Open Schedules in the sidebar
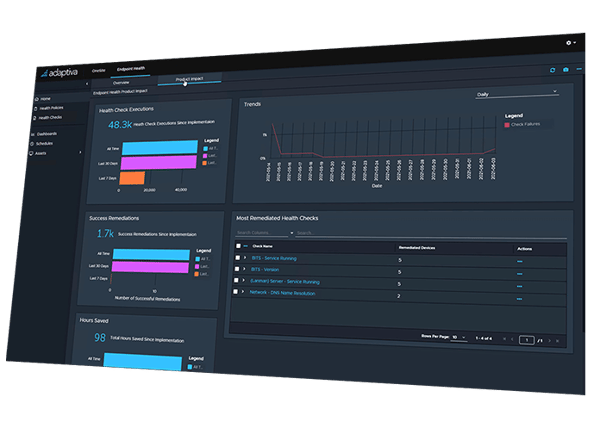The image size is (600, 428). 42,144
